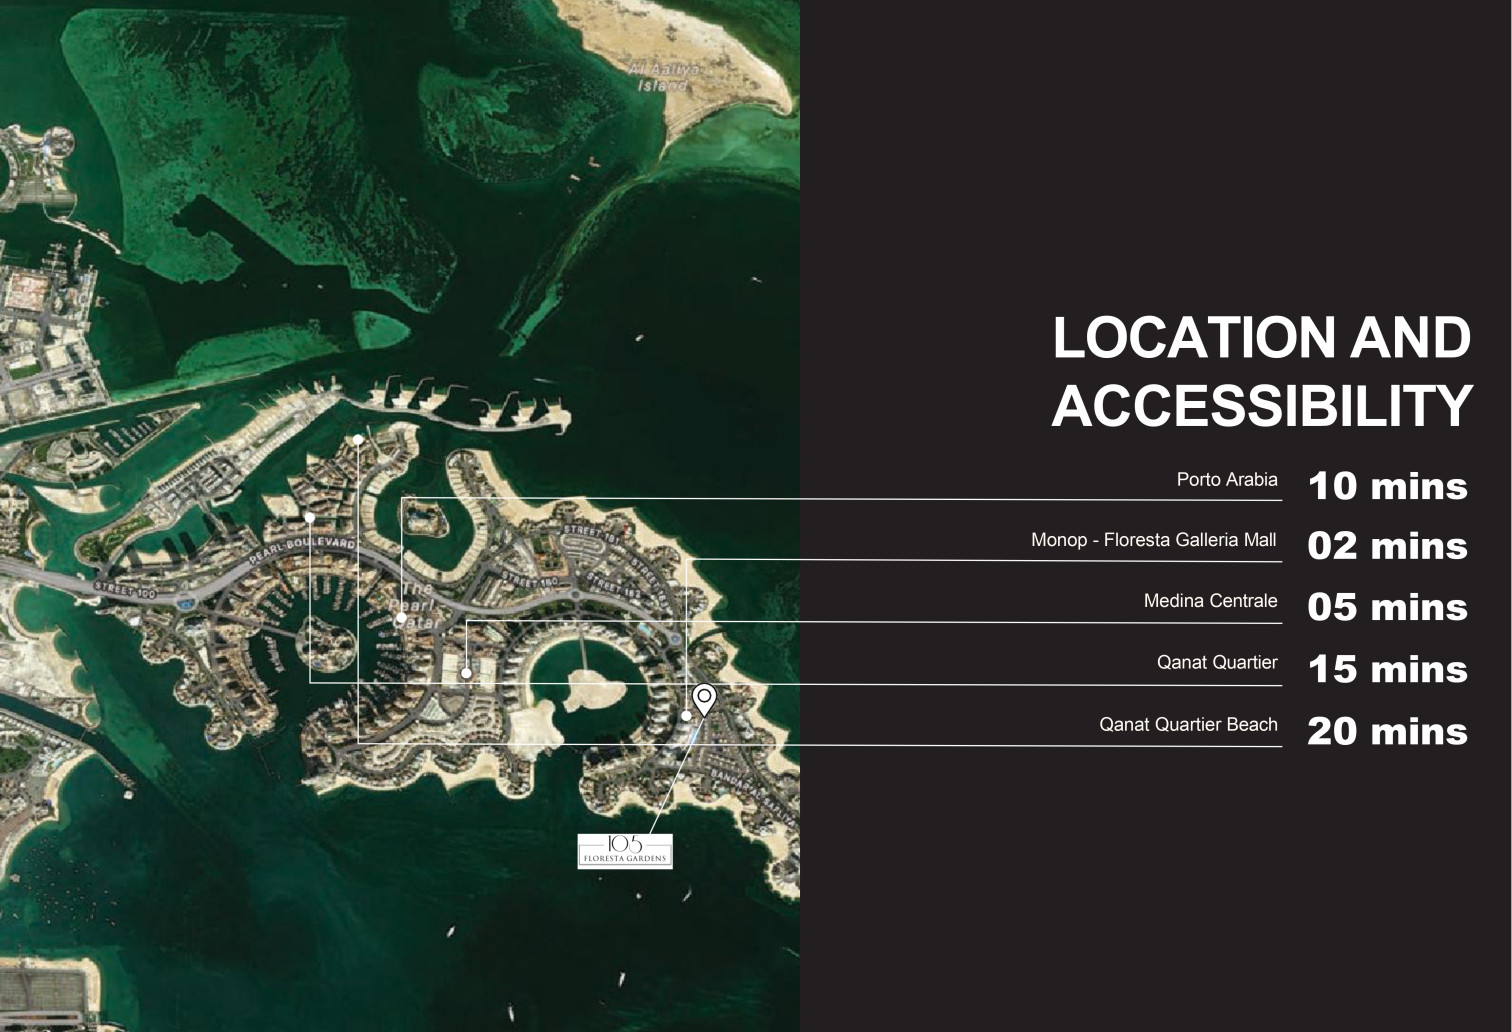The image size is (1512, 1032).
Task: Select the Monop - Floresta Galleria Mall label
Action: click(1153, 540)
